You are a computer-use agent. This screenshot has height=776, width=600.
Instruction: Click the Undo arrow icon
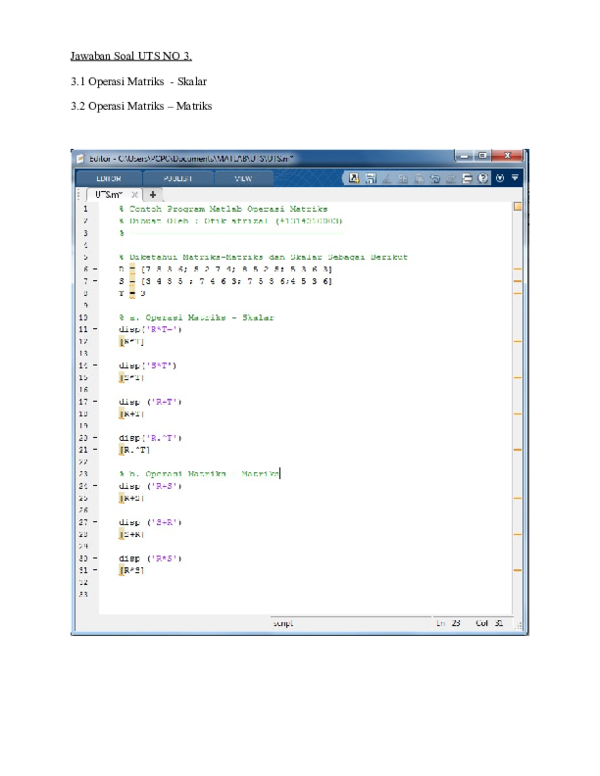(x=435, y=178)
